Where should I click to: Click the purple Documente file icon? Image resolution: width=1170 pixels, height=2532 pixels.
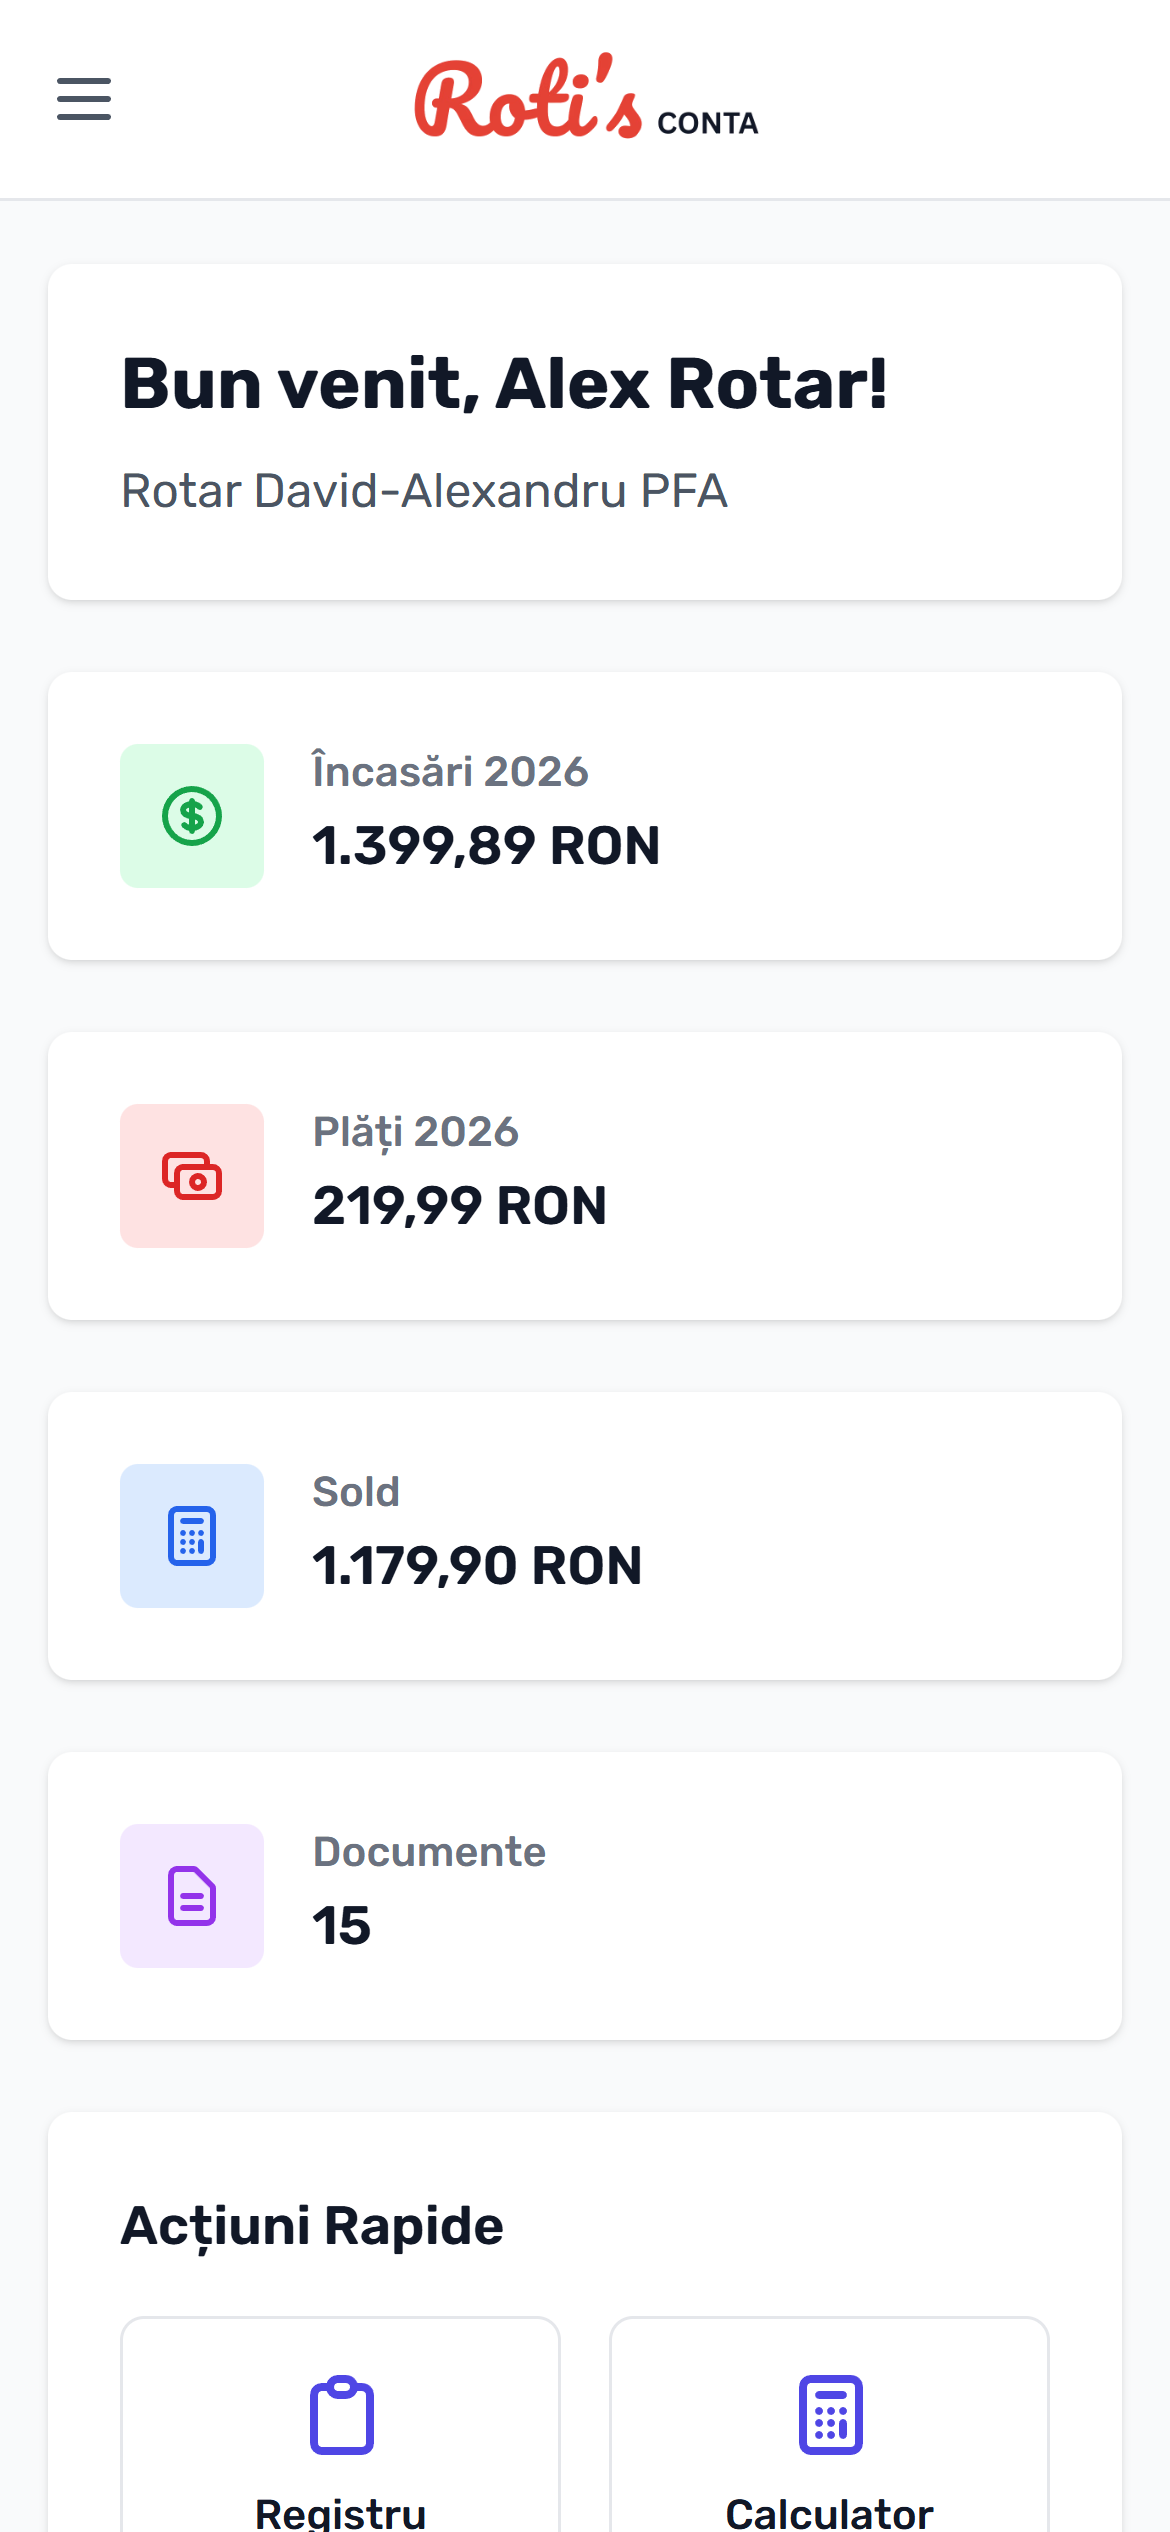192,1896
